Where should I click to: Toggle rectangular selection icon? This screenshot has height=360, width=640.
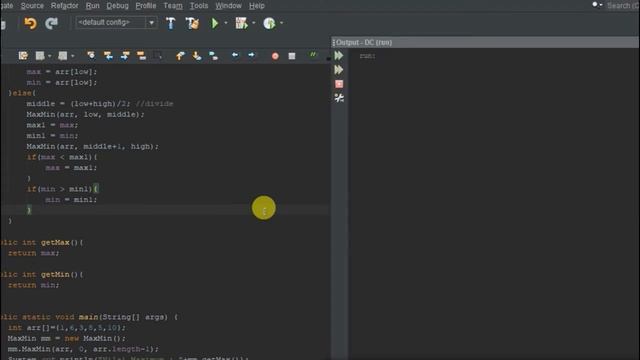tap(158, 56)
